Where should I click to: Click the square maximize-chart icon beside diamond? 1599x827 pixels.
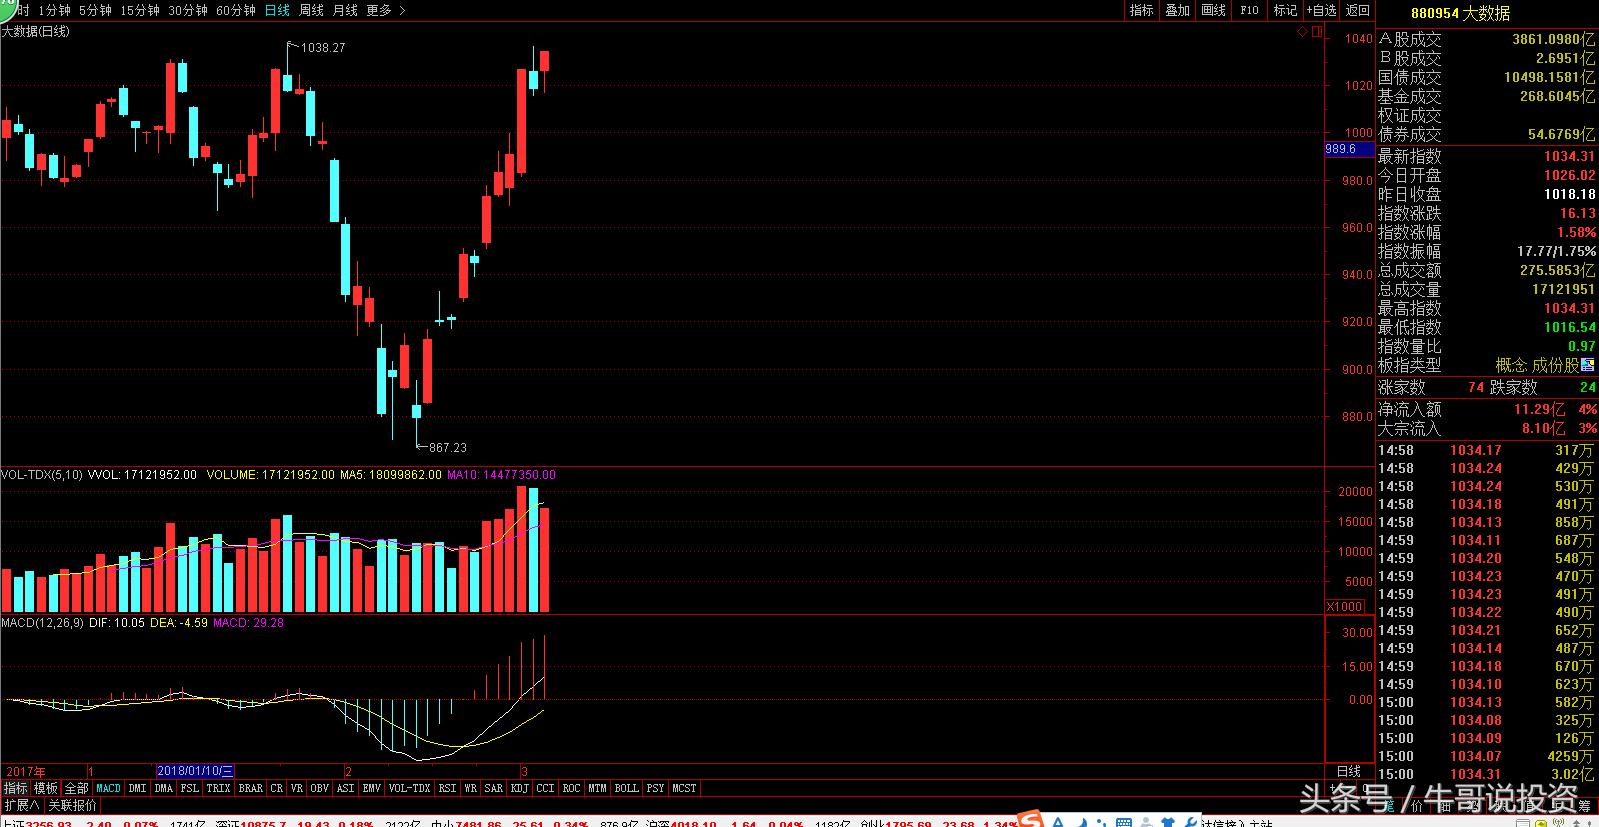[x=1317, y=32]
